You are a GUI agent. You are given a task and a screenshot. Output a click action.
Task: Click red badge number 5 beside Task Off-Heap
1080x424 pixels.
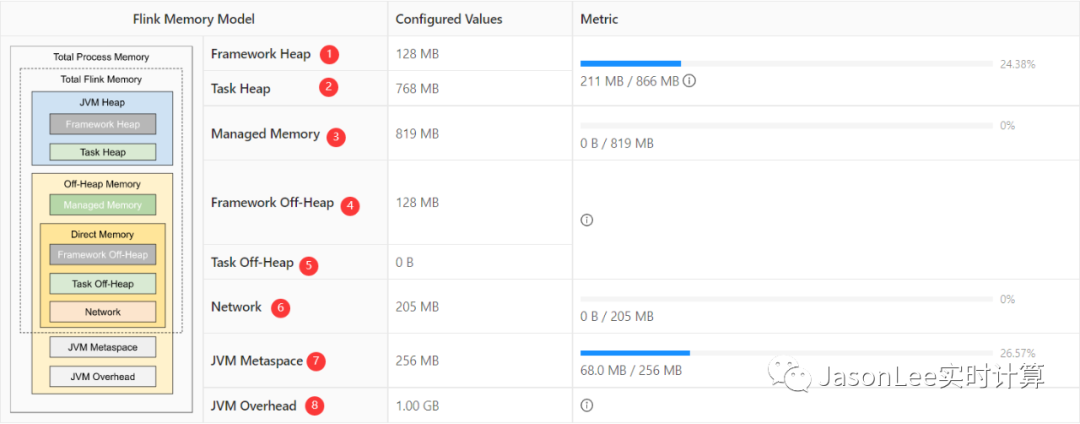pos(309,266)
